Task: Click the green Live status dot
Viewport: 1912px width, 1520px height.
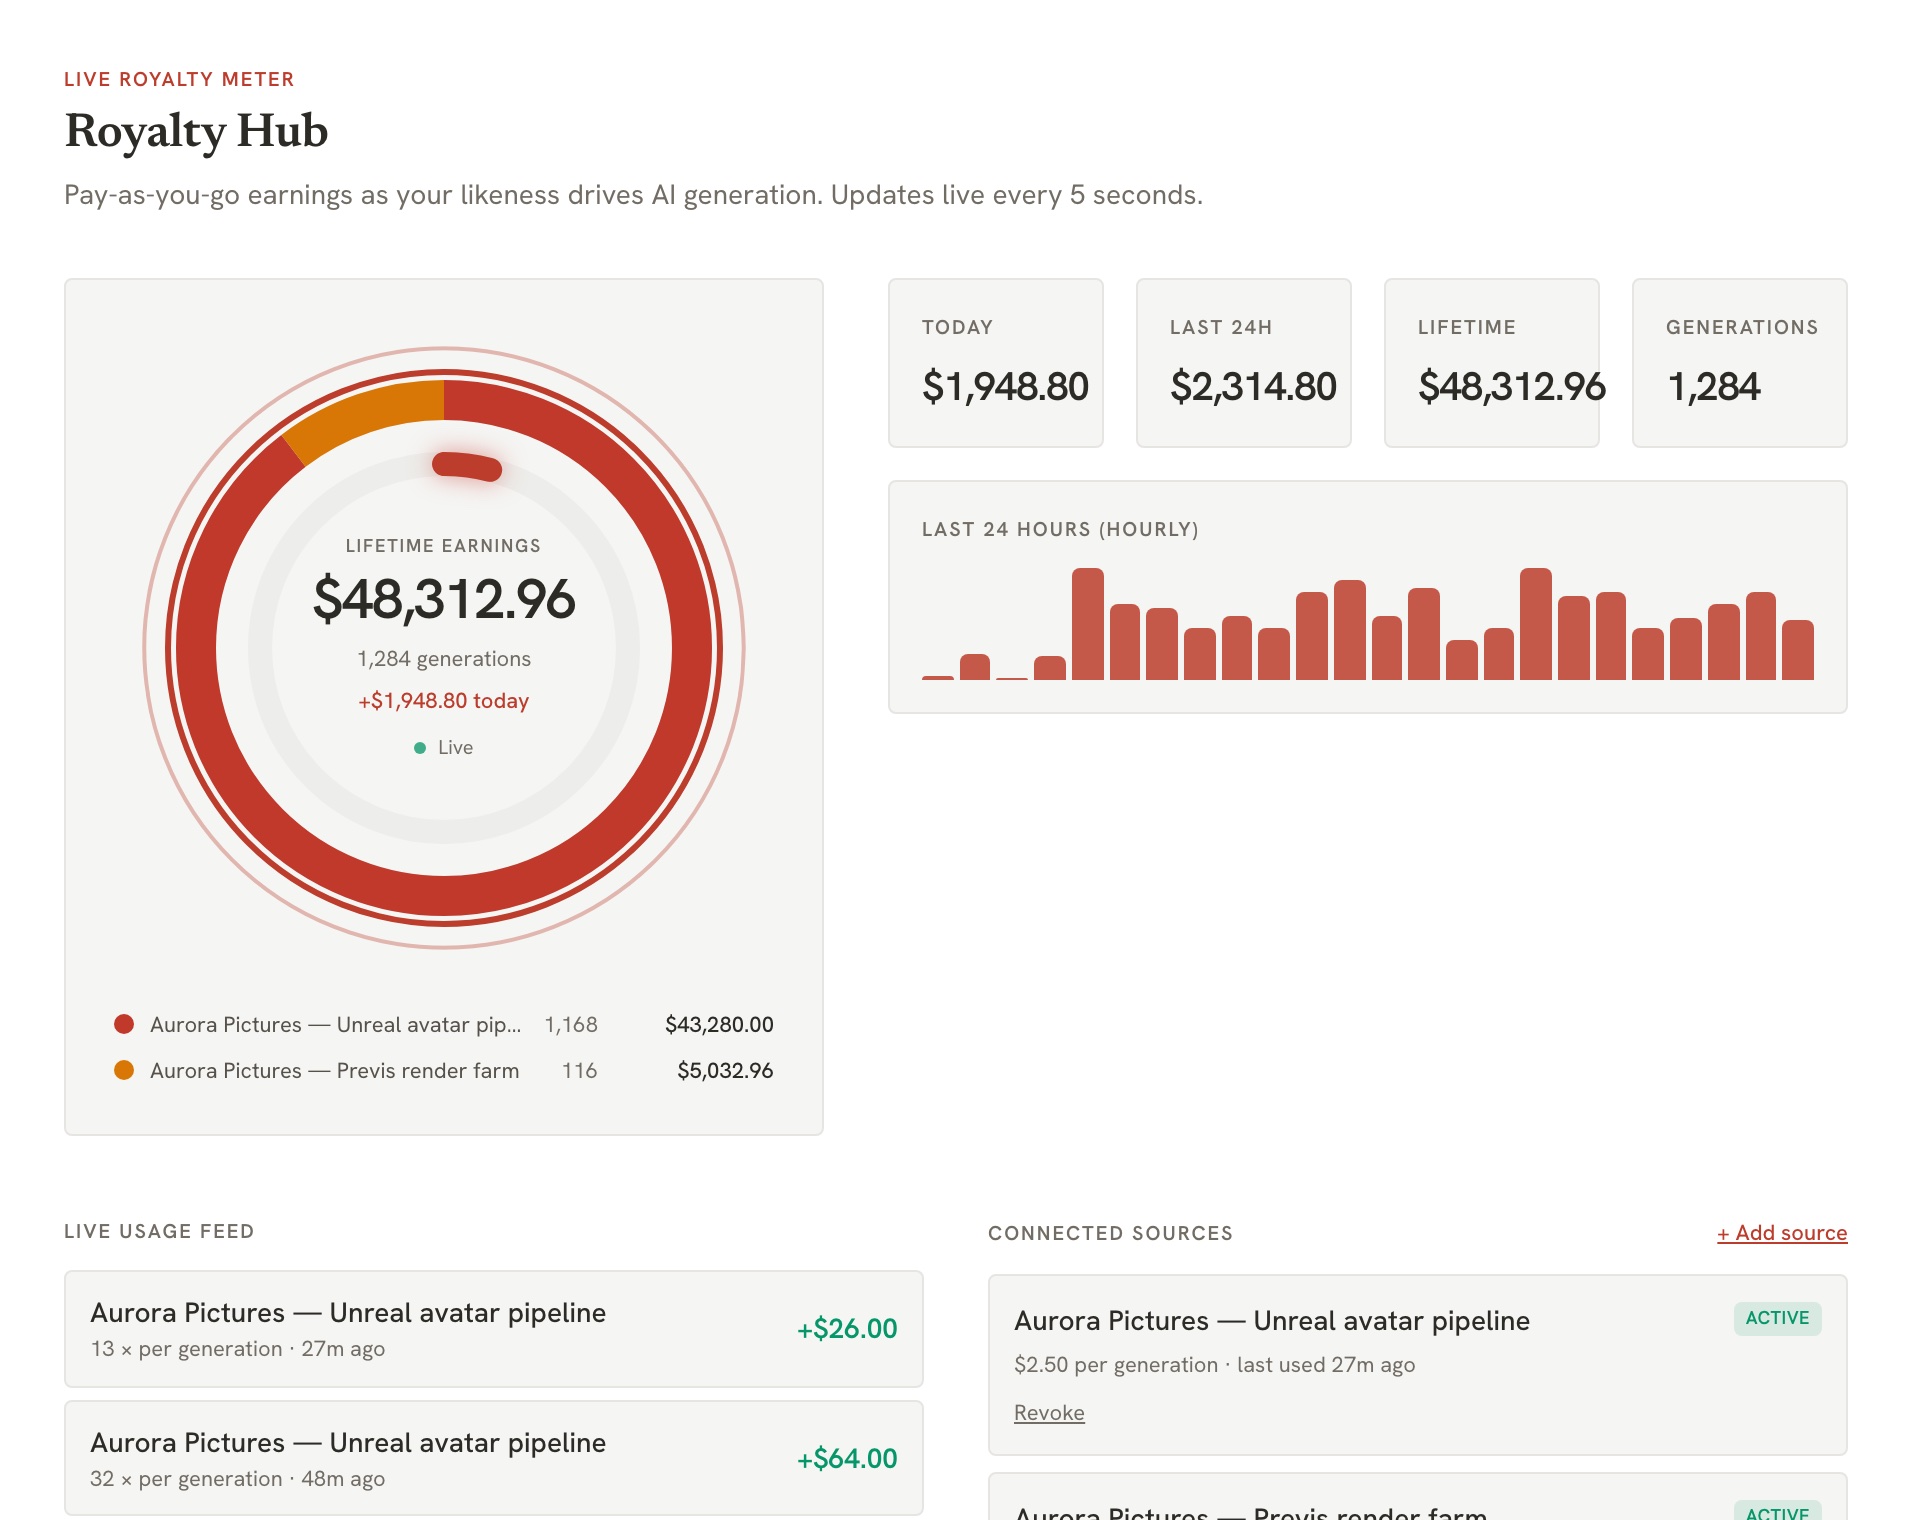Action: [x=420, y=748]
